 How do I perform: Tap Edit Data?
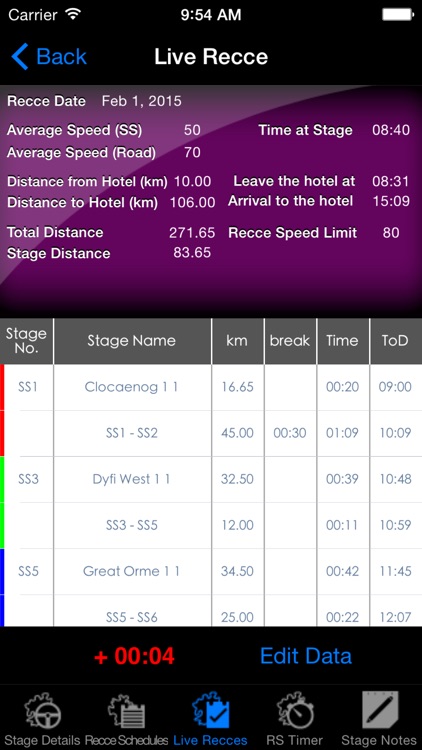(x=306, y=656)
